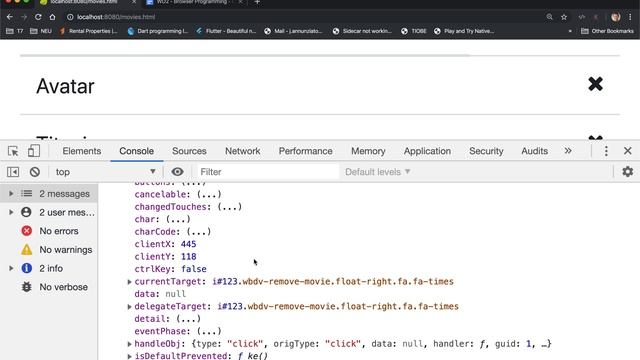Clear the console output
This screenshot has height=360, width=640.
pyautogui.click(x=35, y=172)
